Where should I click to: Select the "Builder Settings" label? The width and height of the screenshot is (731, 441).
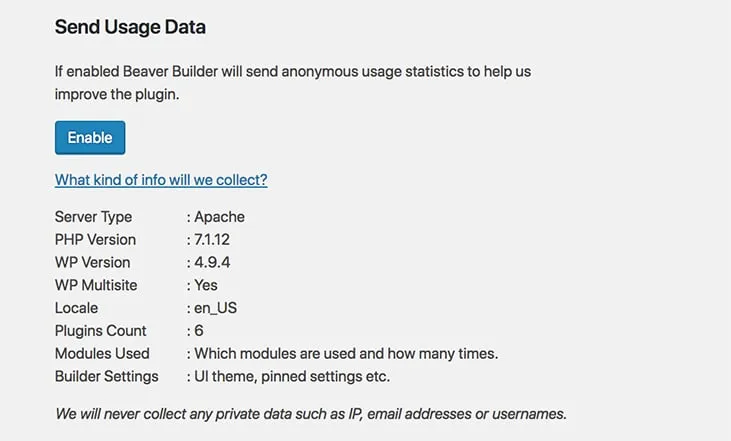(106, 376)
